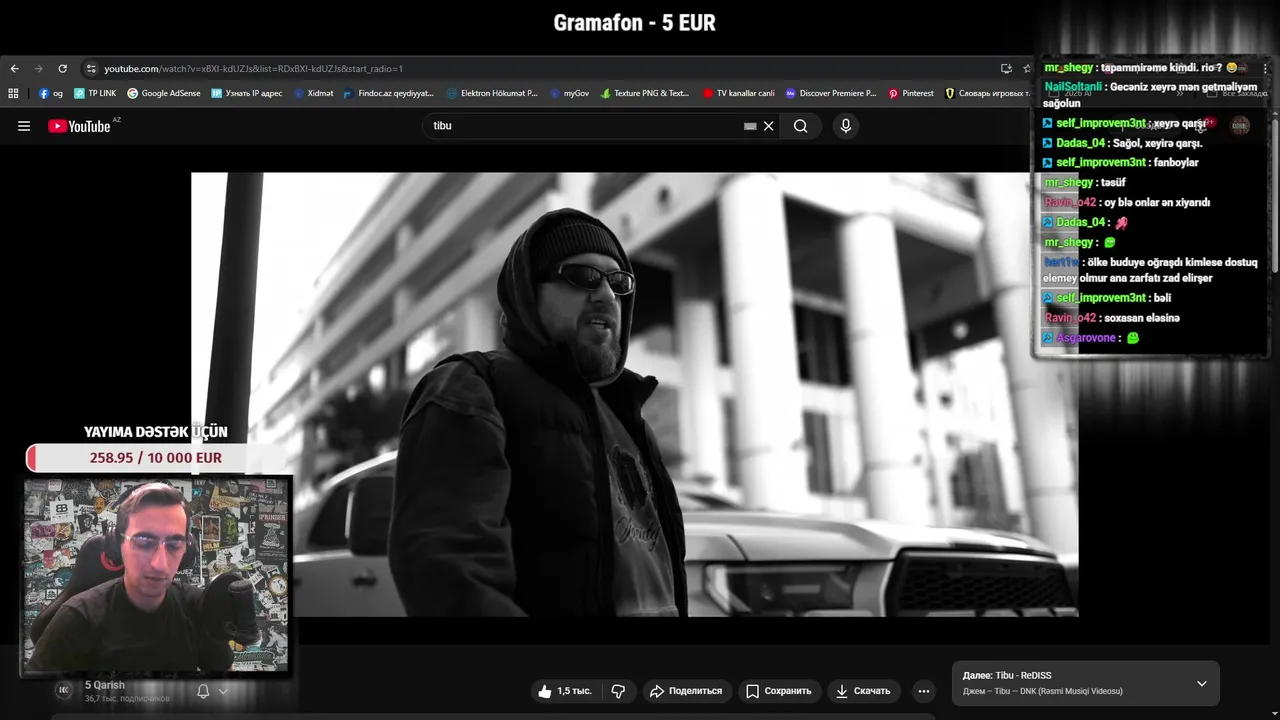Viewport: 1280px width, 720px height.
Task: Start voice search with microphone icon
Action: [x=846, y=126]
